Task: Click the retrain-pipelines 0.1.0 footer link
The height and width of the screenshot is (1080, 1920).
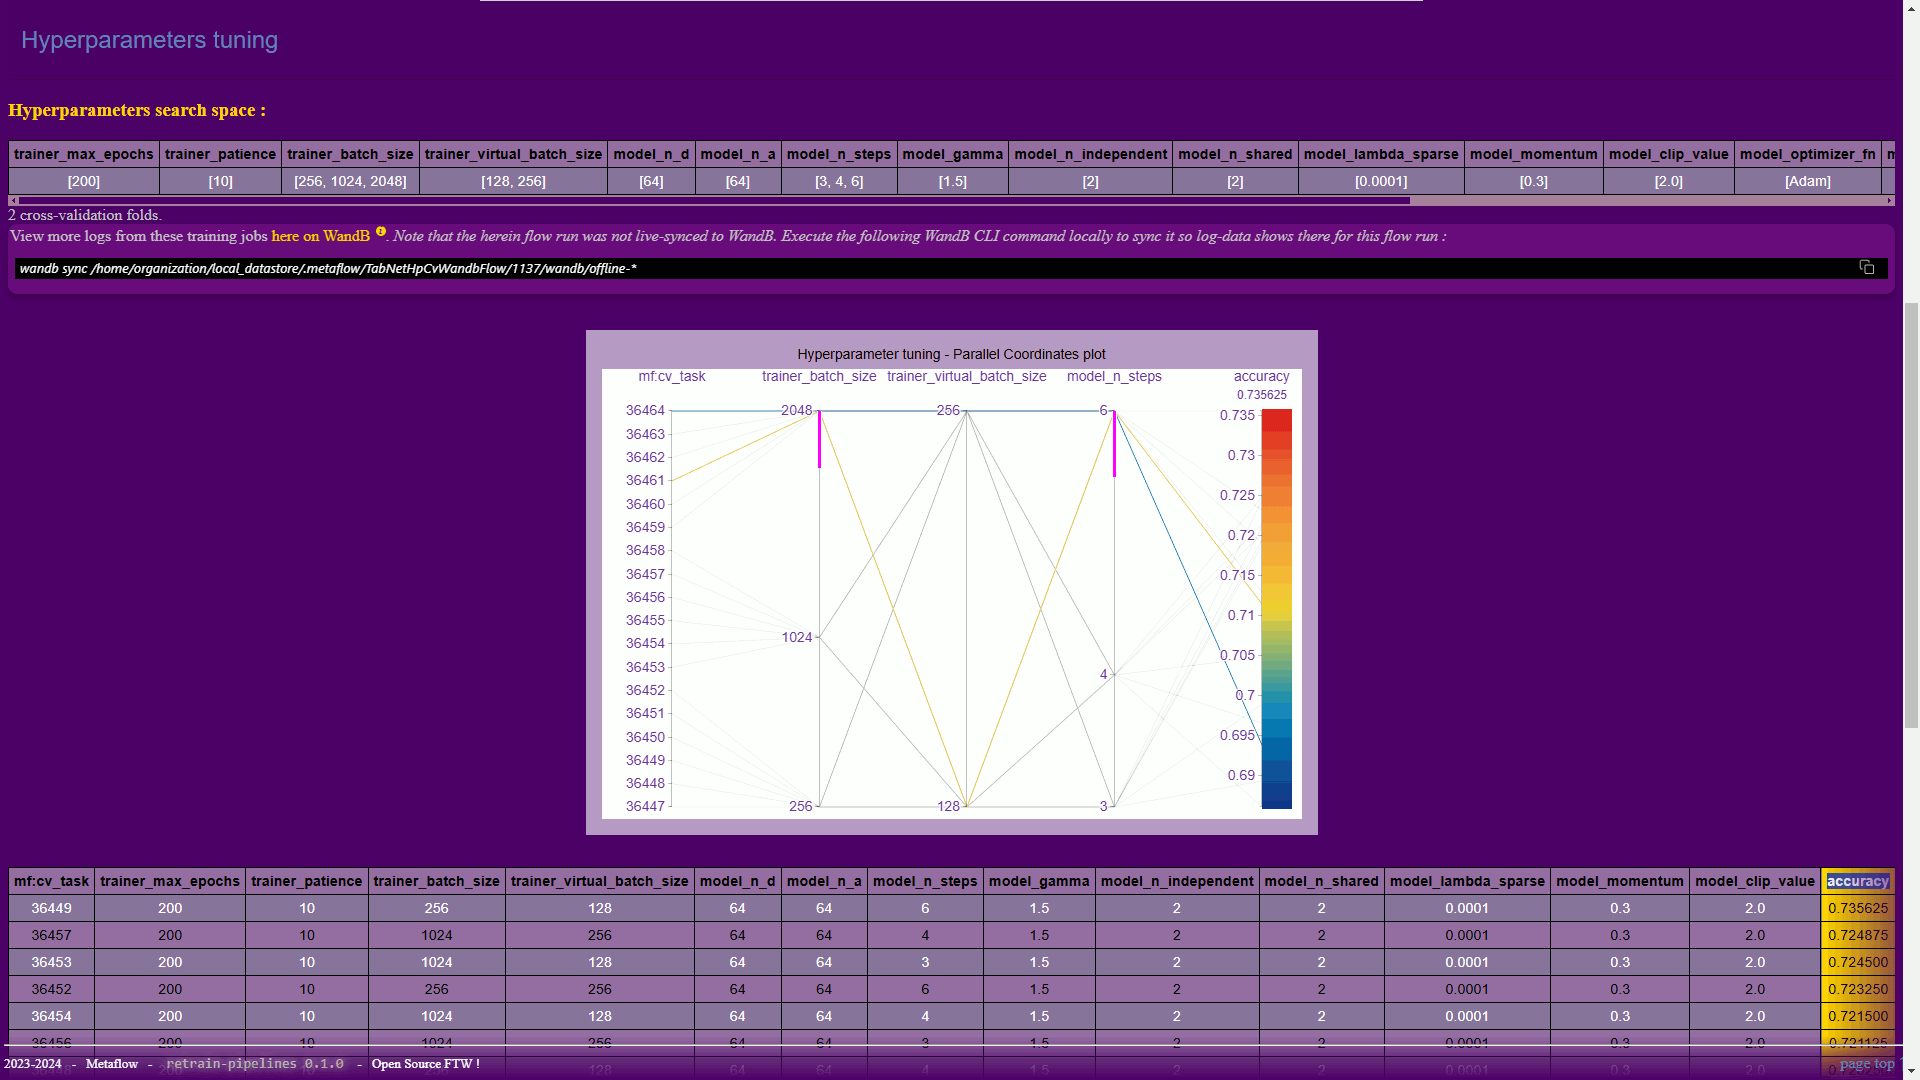Action: (x=255, y=1064)
